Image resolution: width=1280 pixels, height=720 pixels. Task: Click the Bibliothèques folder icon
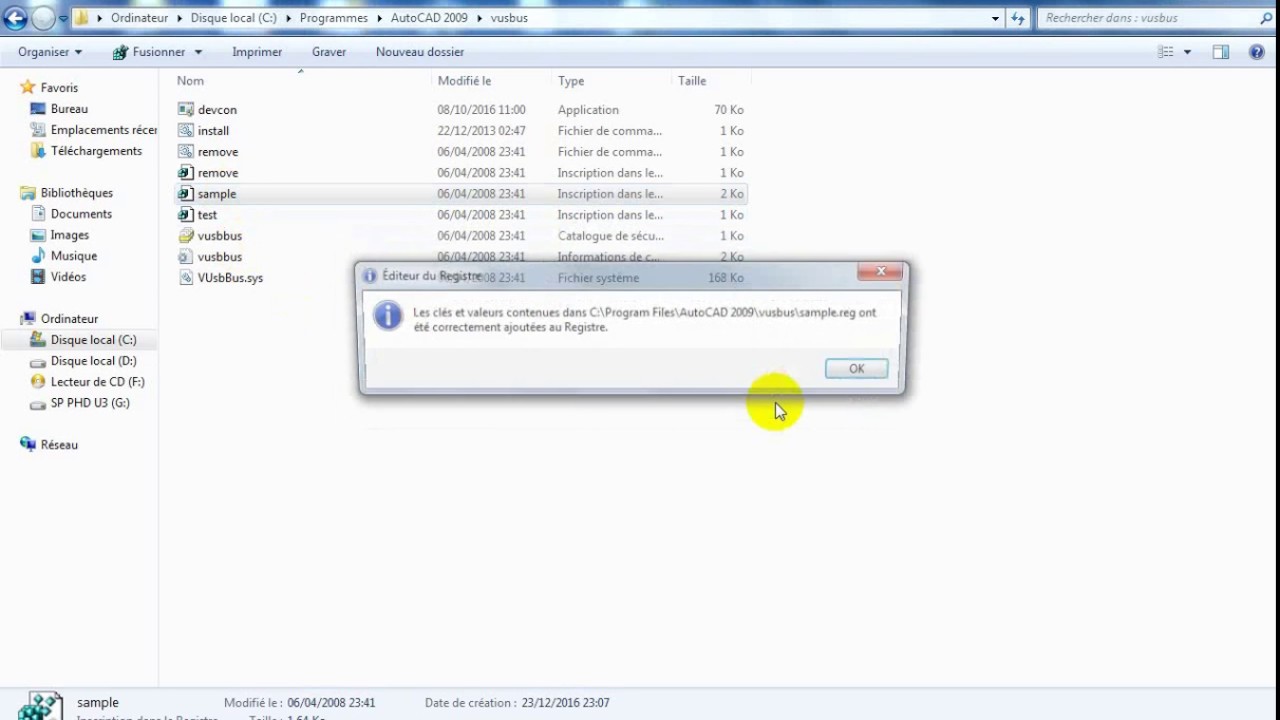tap(28, 193)
